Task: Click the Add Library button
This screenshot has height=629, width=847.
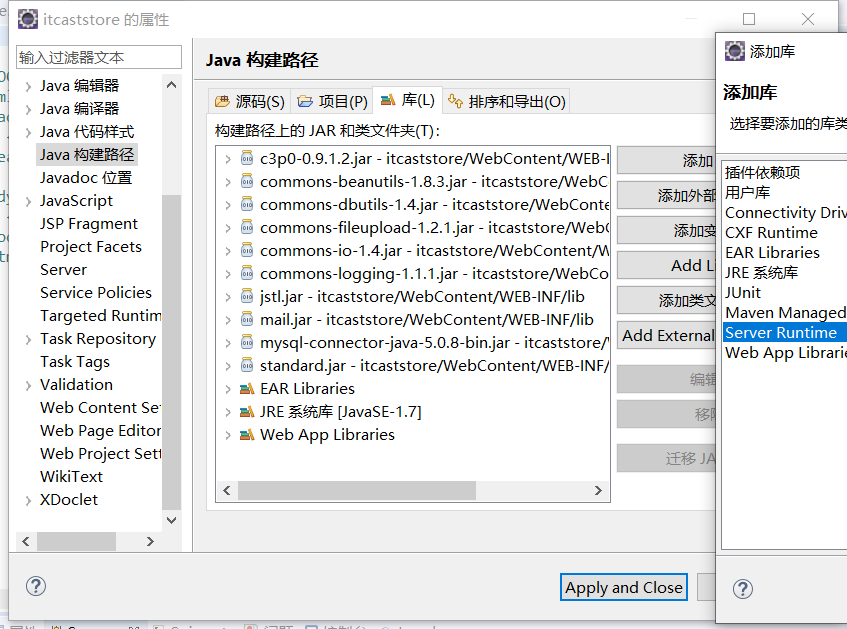Action: tap(666, 265)
